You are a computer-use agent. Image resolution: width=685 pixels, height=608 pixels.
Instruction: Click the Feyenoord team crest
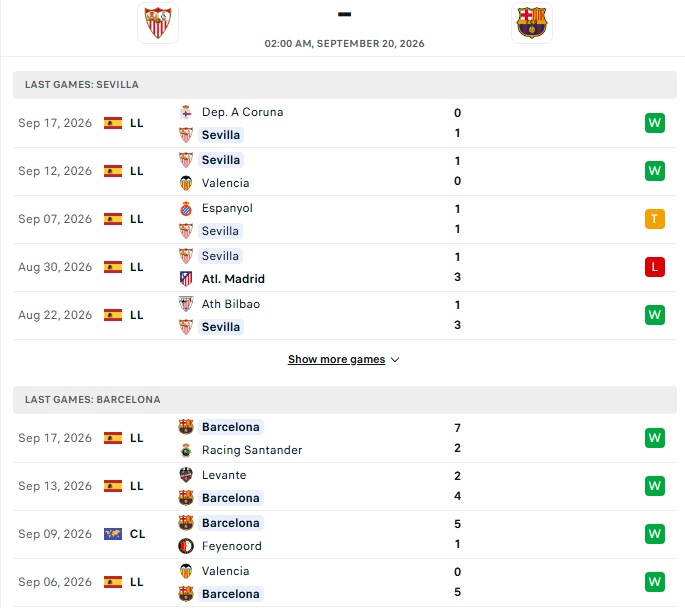pyautogui.click(x=186, y=546)
